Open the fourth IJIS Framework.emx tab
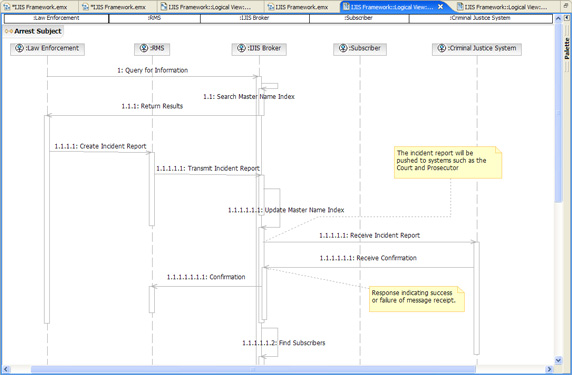The width and height of the screenshot is (572, 375). click(298, 7)
